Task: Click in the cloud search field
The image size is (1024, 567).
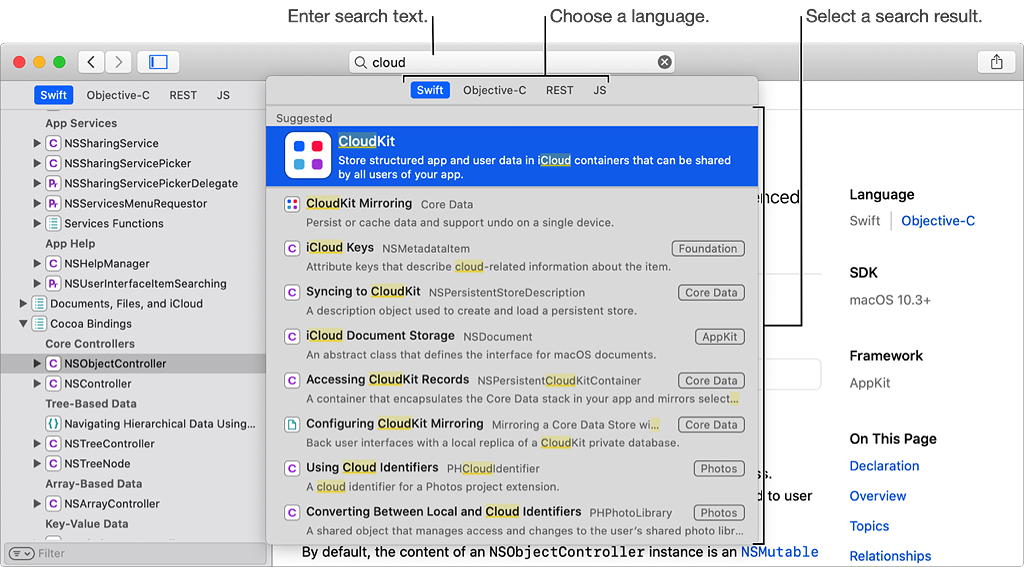Action: 512,62
